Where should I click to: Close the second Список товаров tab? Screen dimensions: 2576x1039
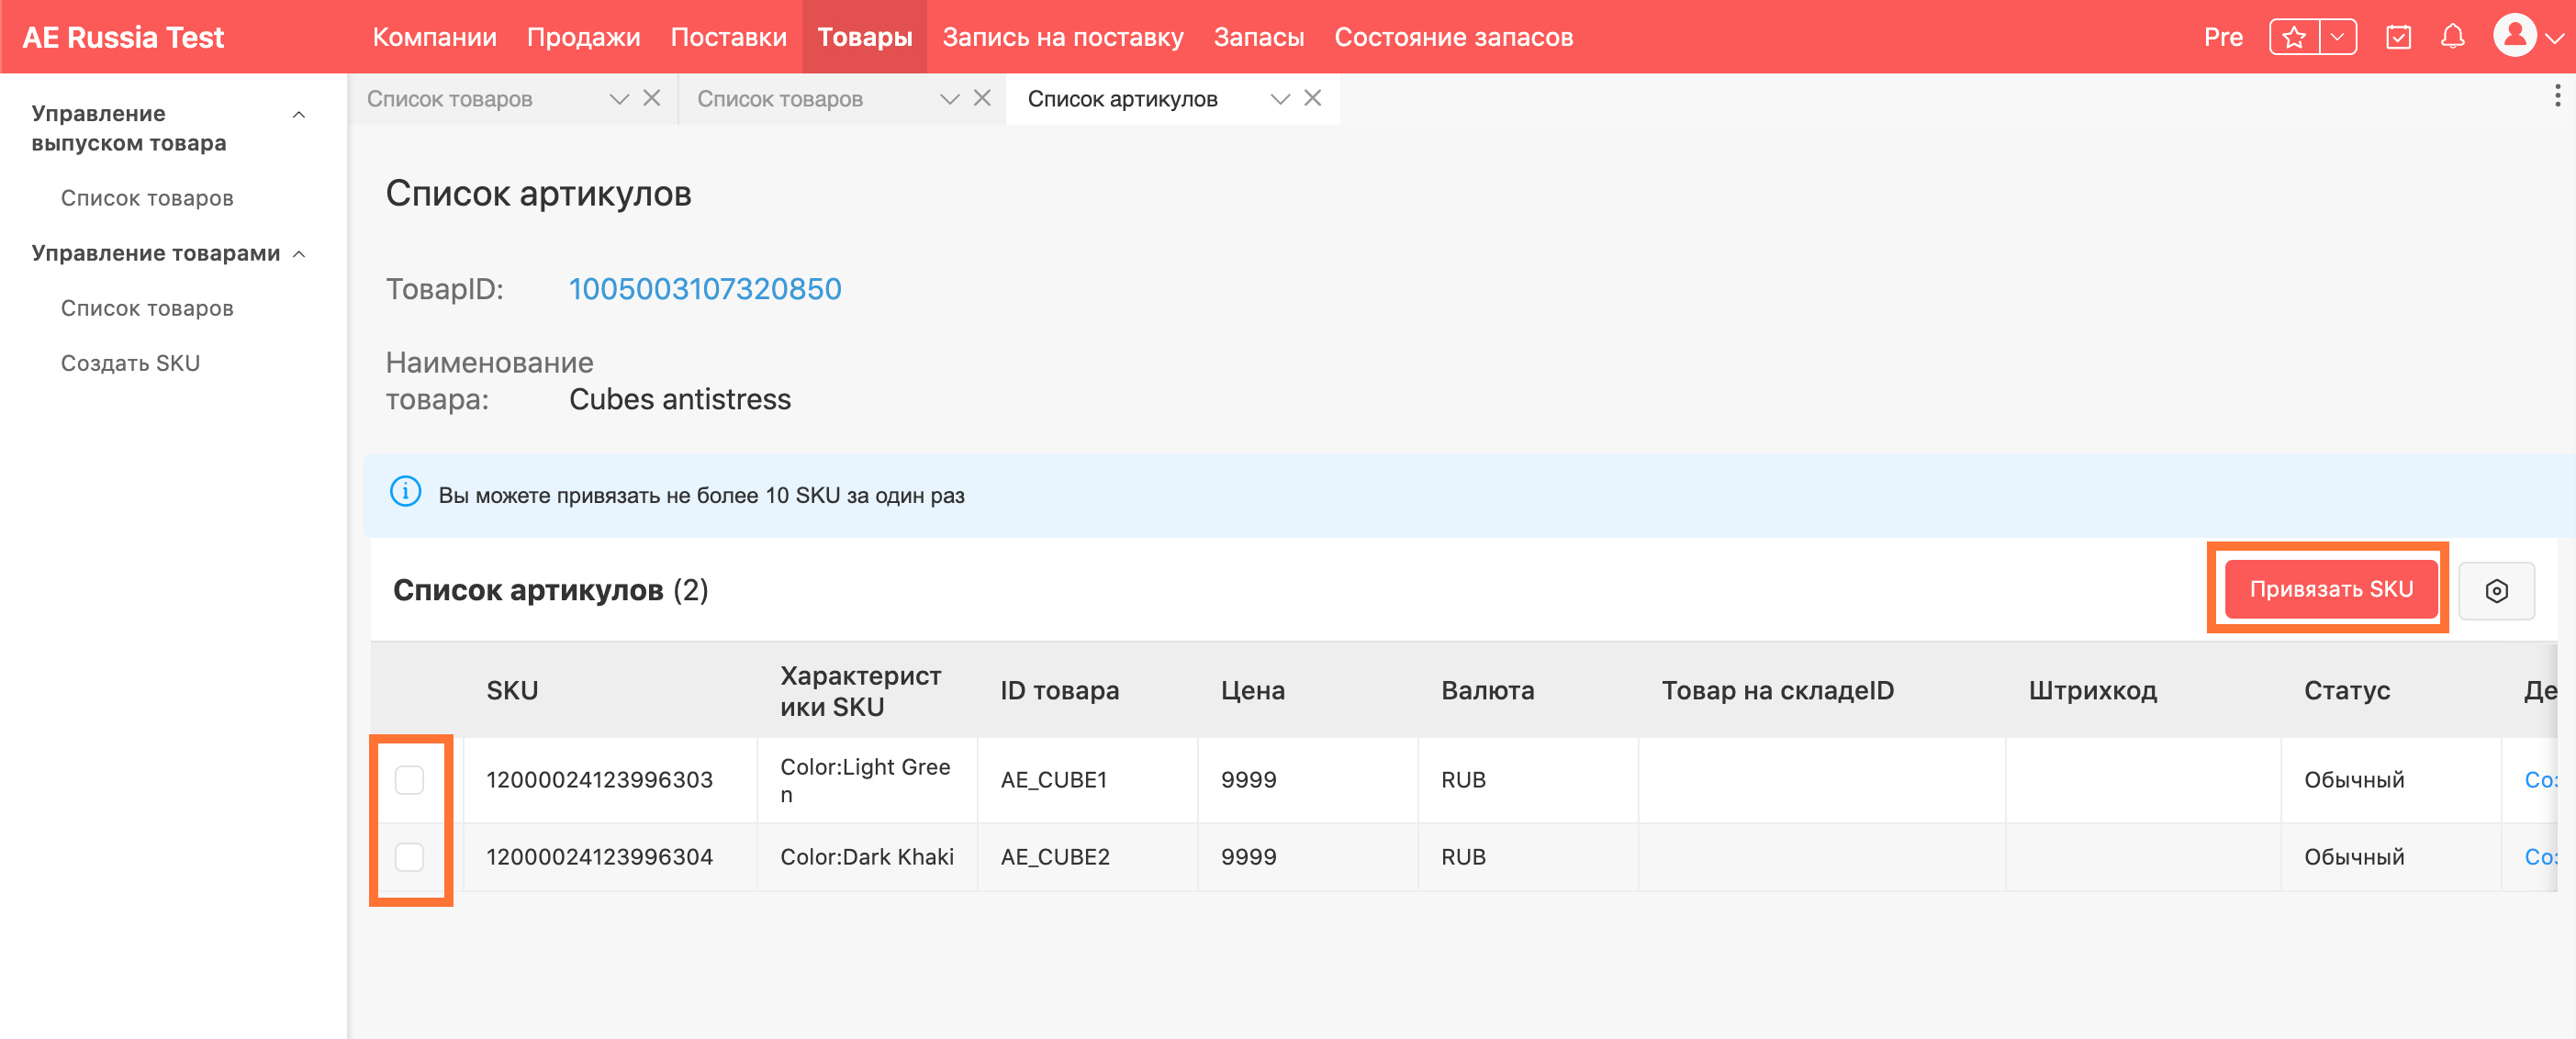(x=982, y=98)
